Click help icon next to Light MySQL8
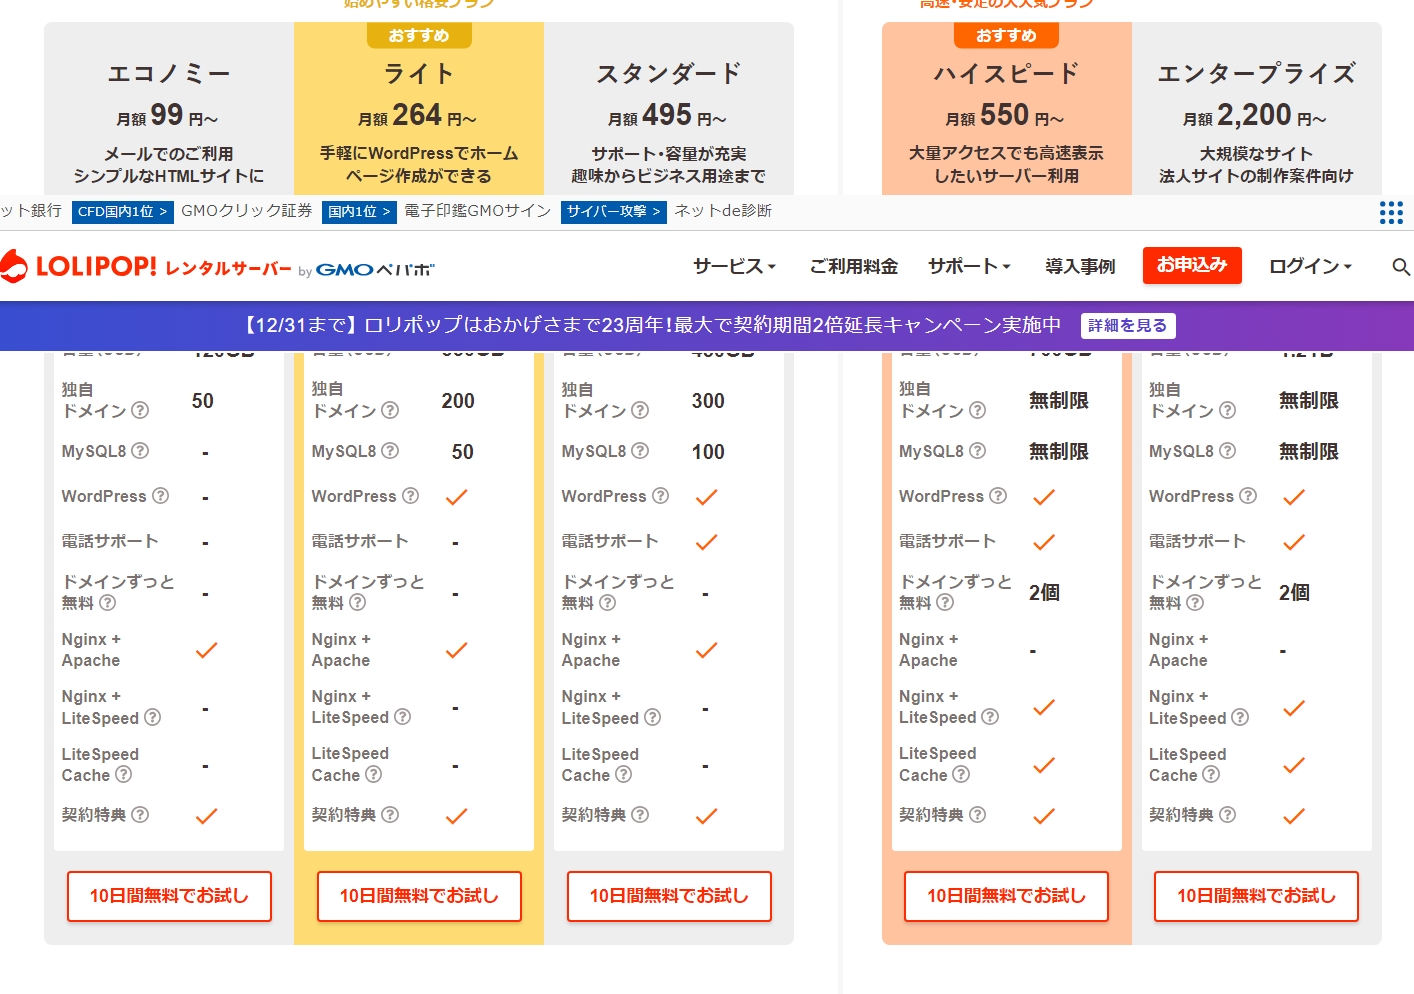 [390, 451]
